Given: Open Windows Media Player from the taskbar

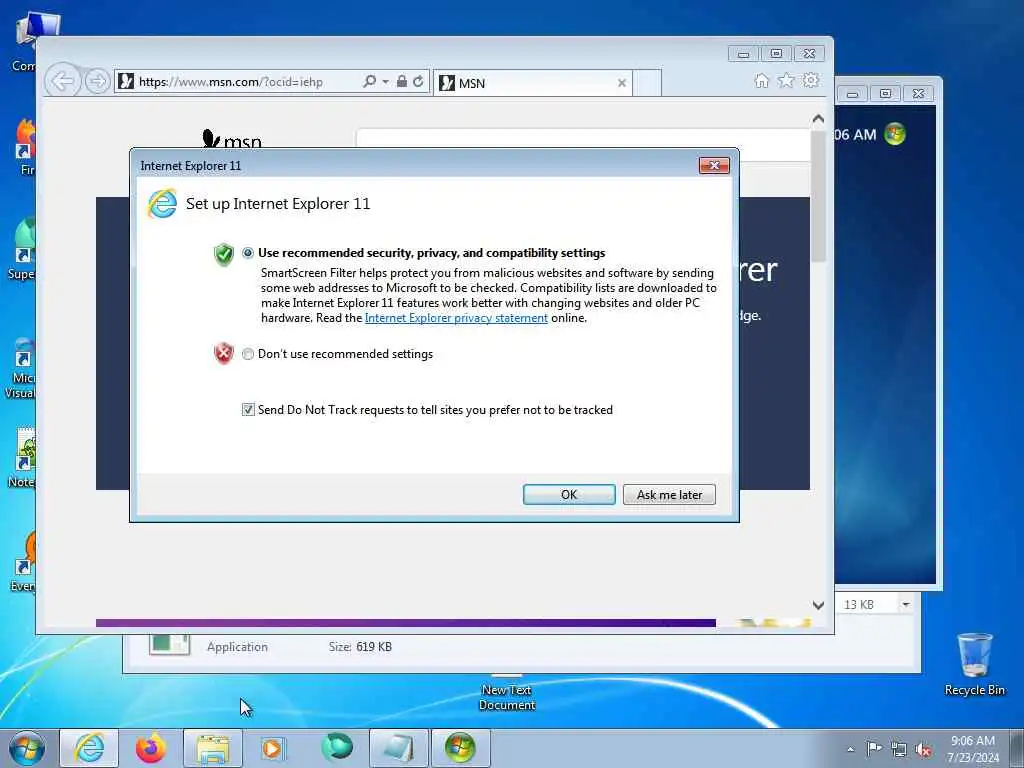Looking at the screenshot, I should click(x=274, y=748).
